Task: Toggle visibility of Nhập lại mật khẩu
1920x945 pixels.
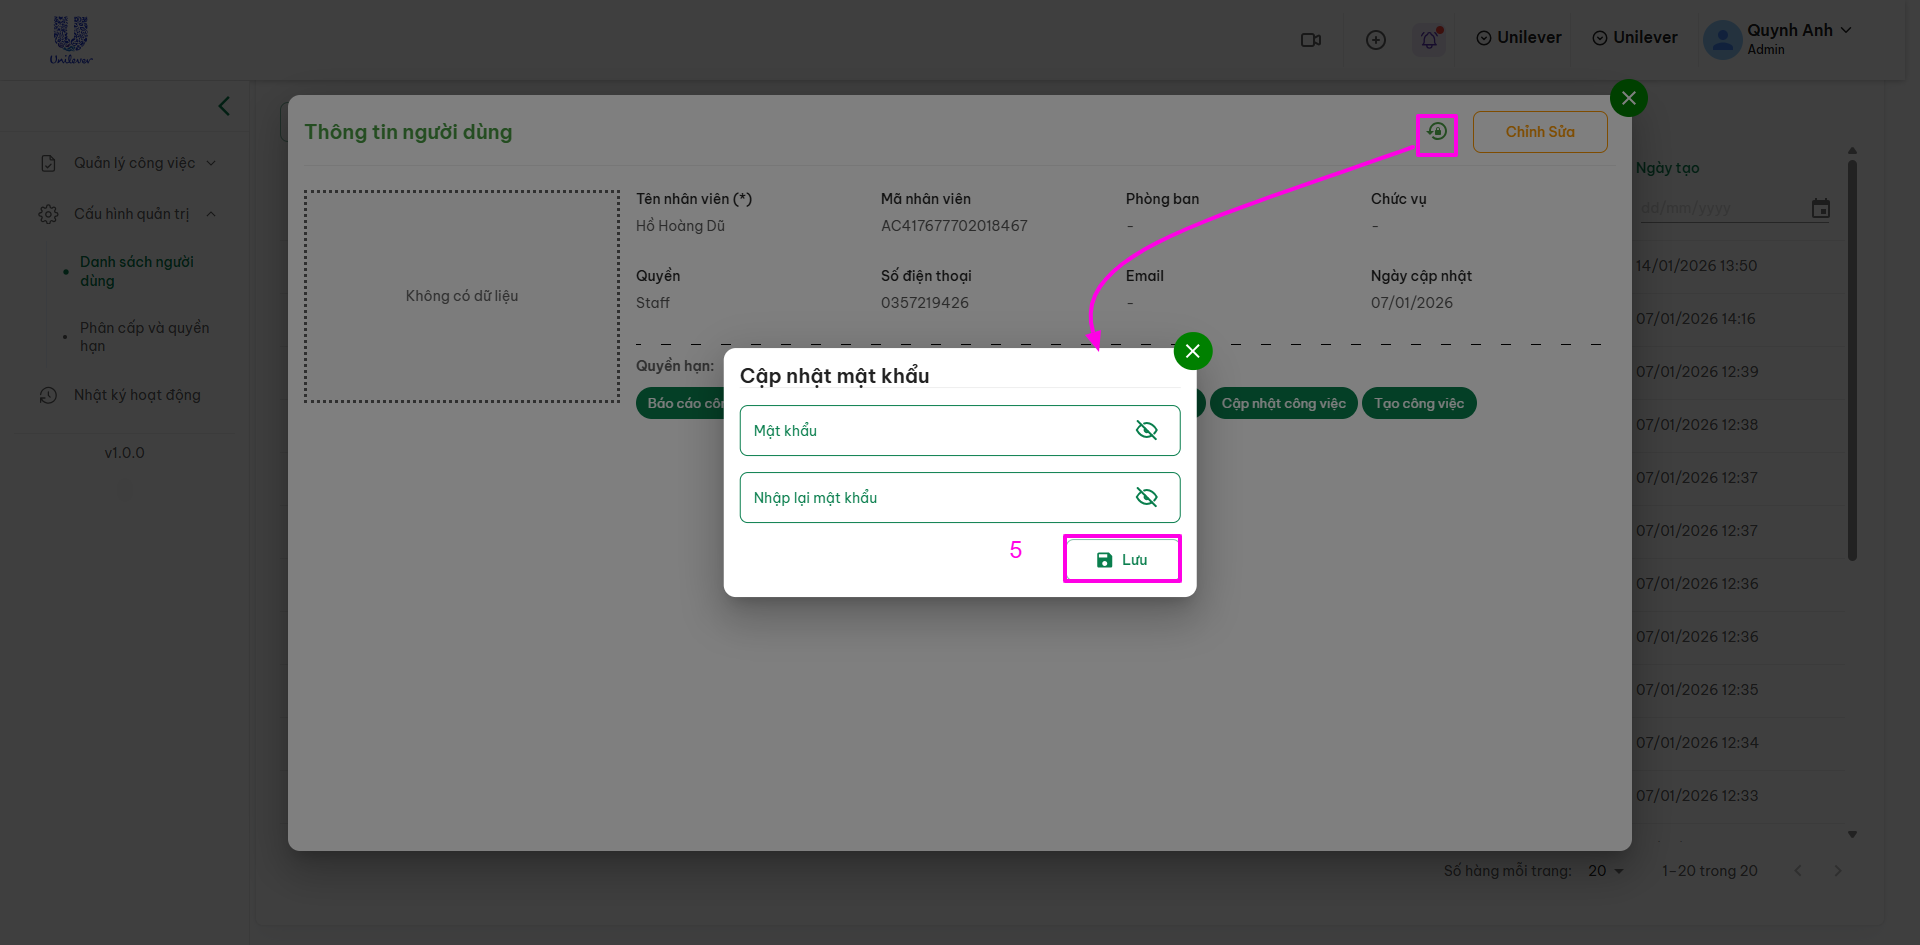Action: coord(1146,497)
